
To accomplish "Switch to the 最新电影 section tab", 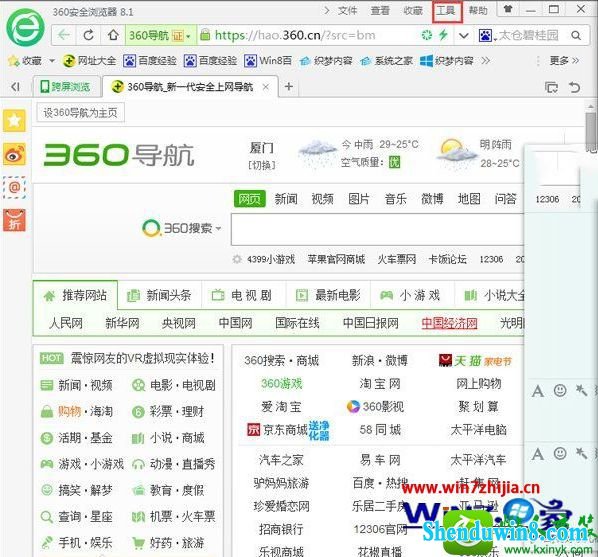I will (328, 295).
